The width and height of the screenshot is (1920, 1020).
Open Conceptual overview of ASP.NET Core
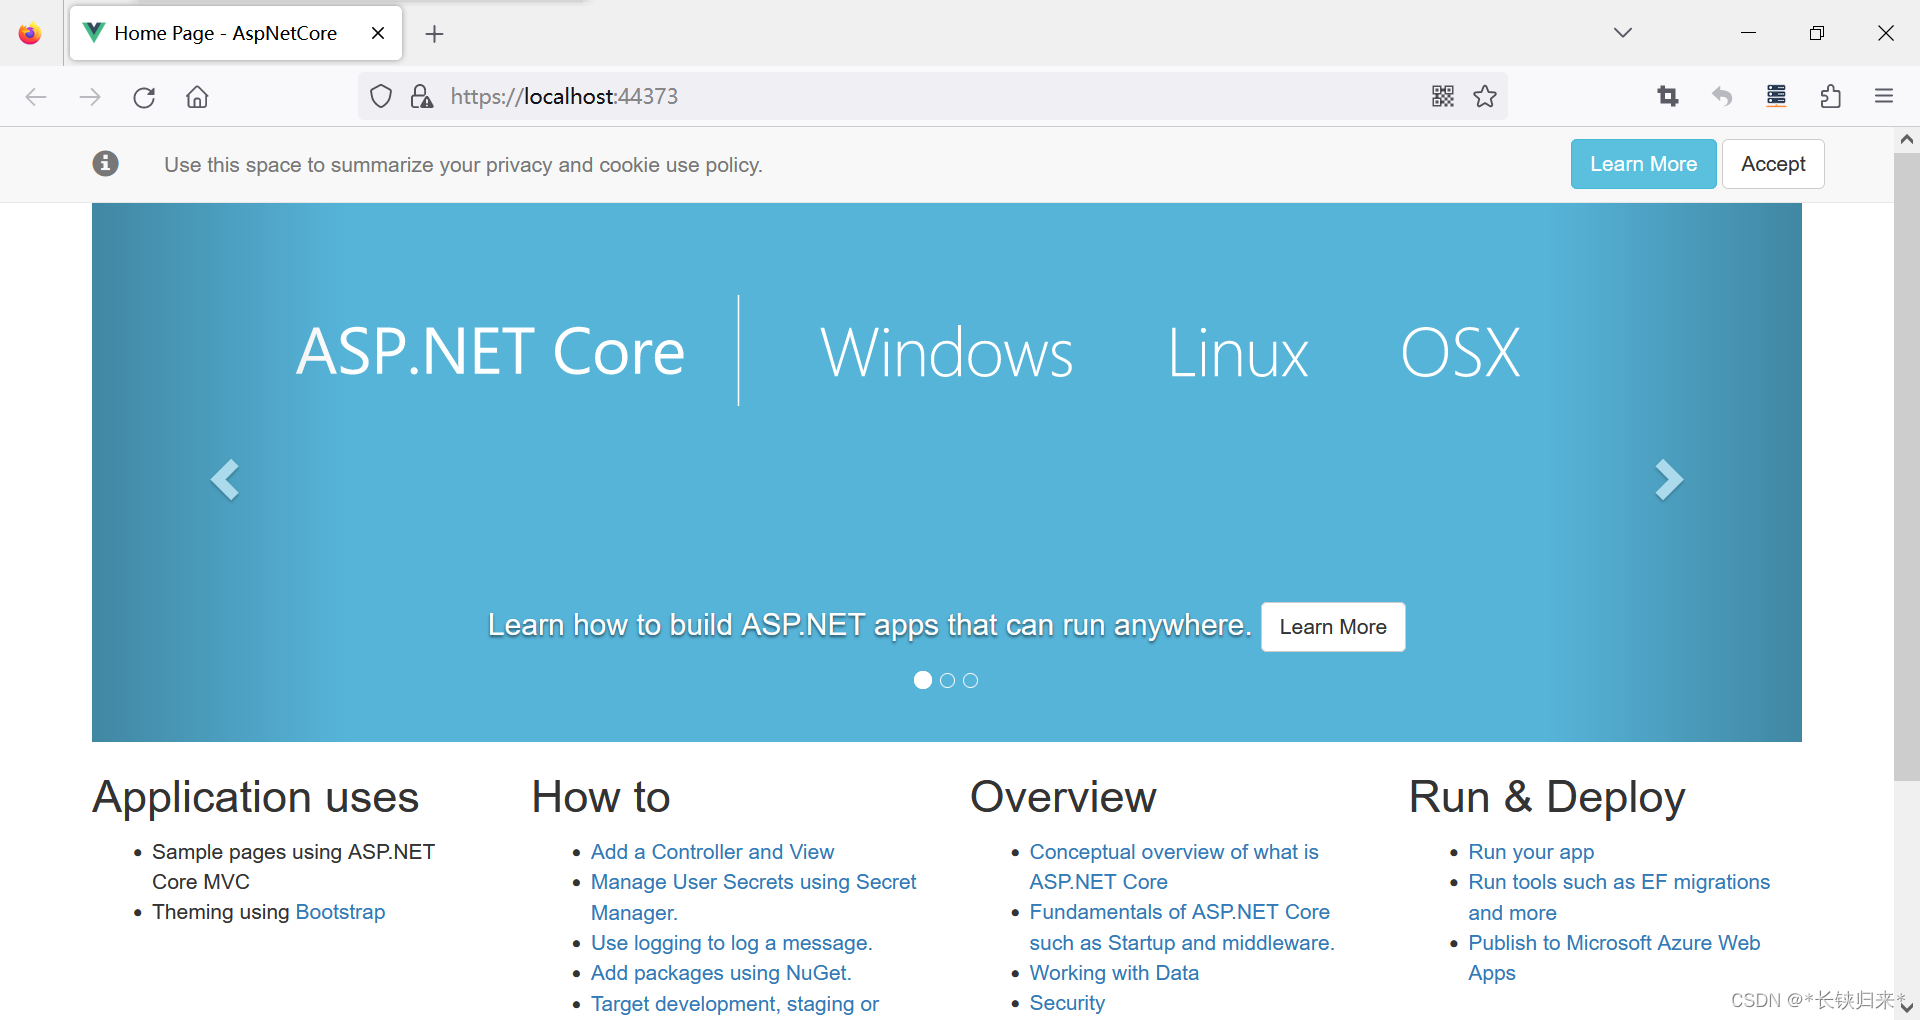point(1174,867)
